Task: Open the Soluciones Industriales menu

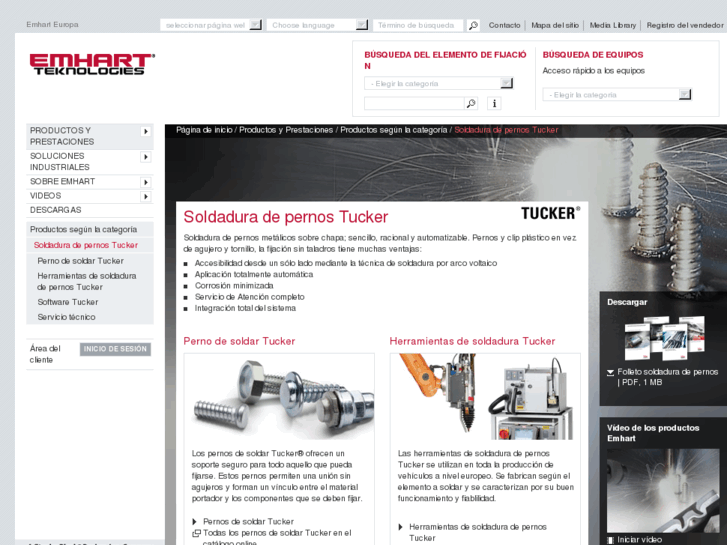Action: pos(90,161)
